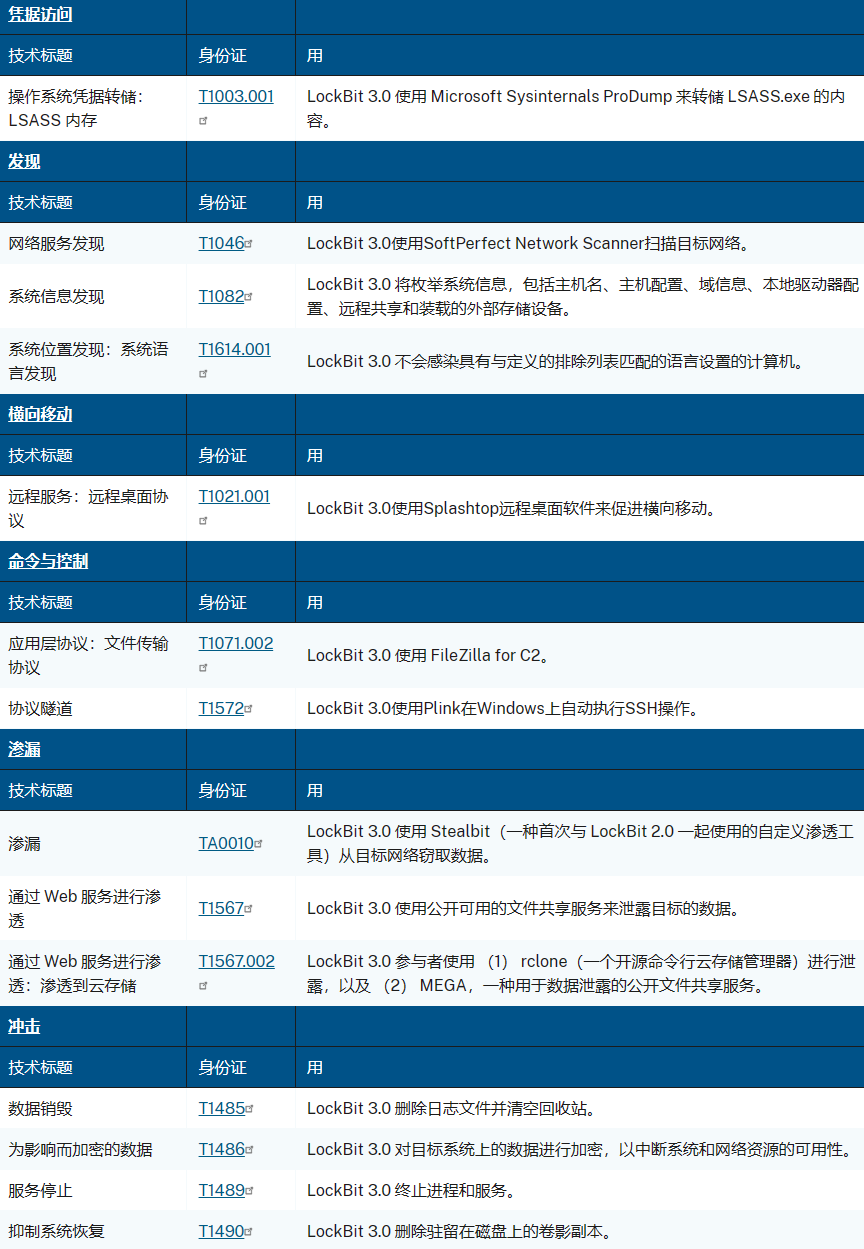864x1249 pixels.
Task: Open the TA0010 tactic link
Action: coord(226,844)
